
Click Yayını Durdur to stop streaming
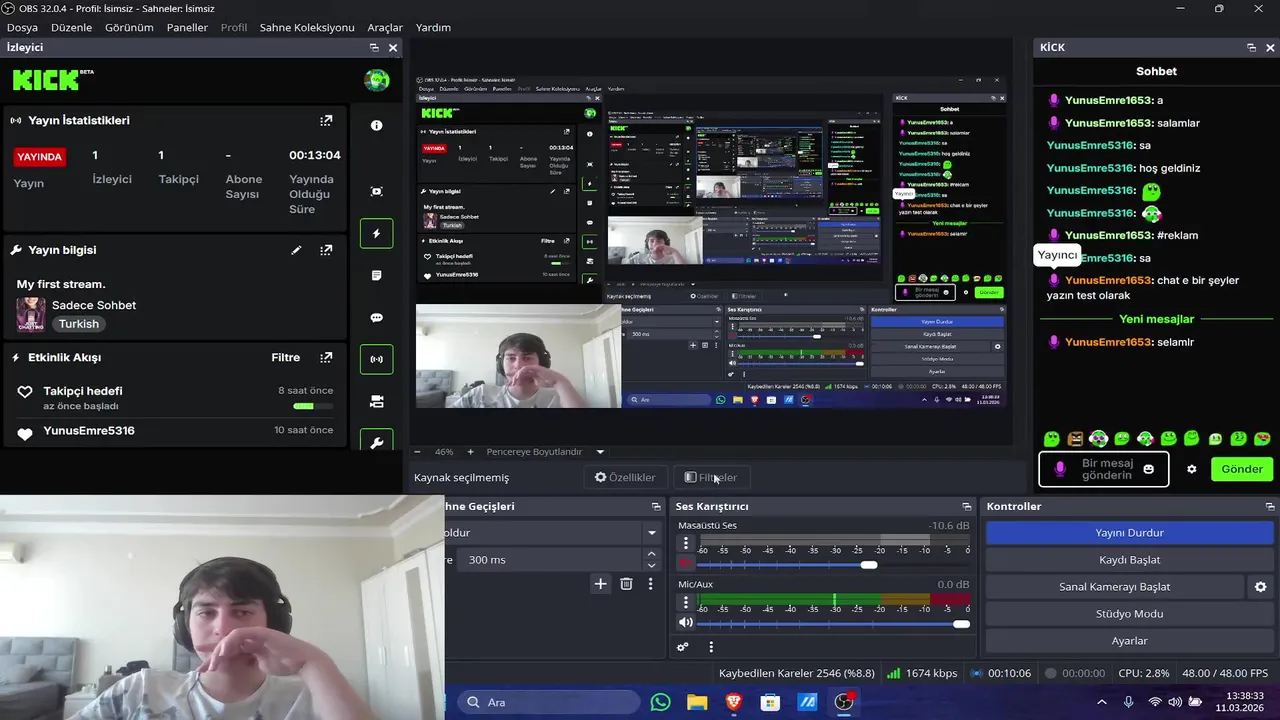pyautogui.click(x=1129, y=533)
